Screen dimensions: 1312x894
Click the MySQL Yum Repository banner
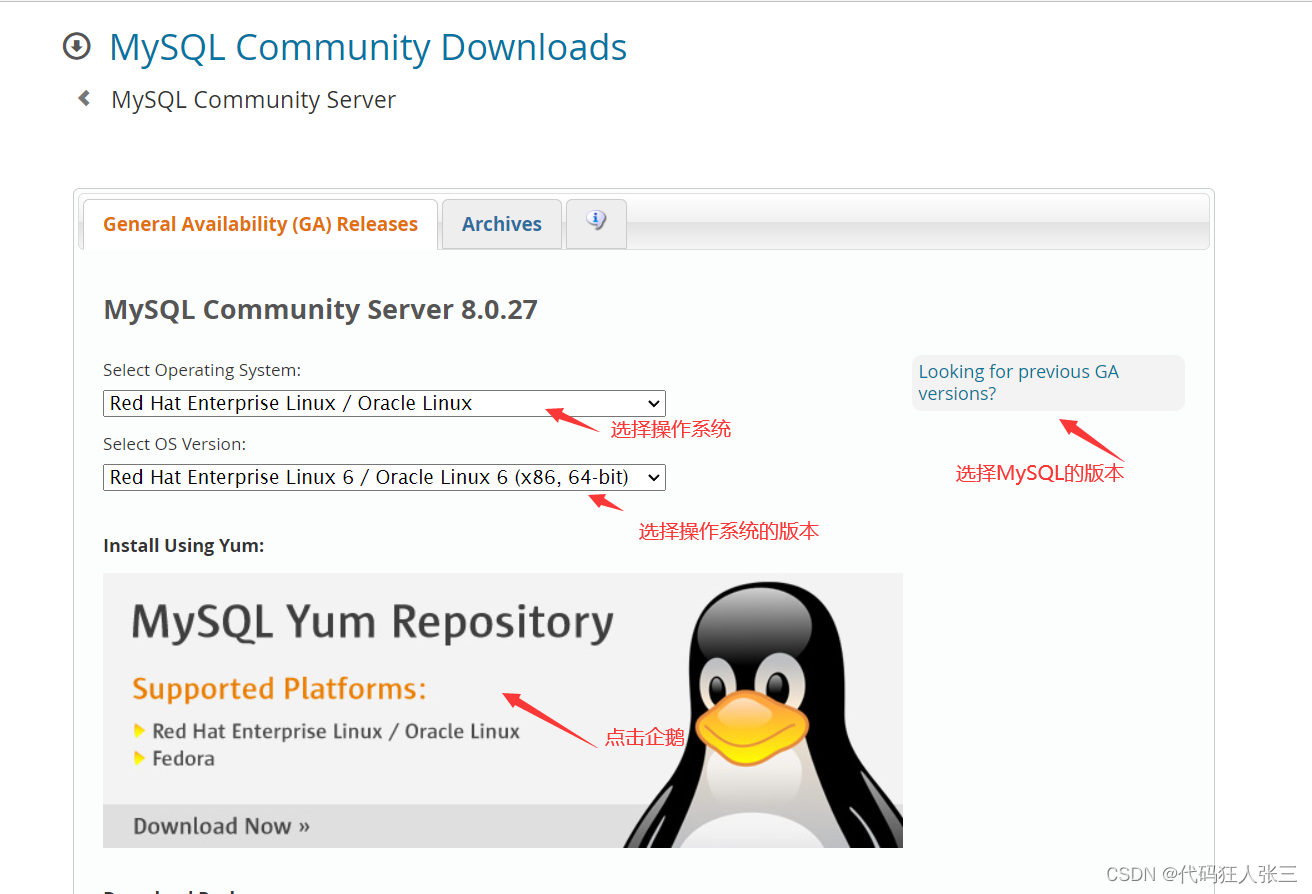[503, 710]
